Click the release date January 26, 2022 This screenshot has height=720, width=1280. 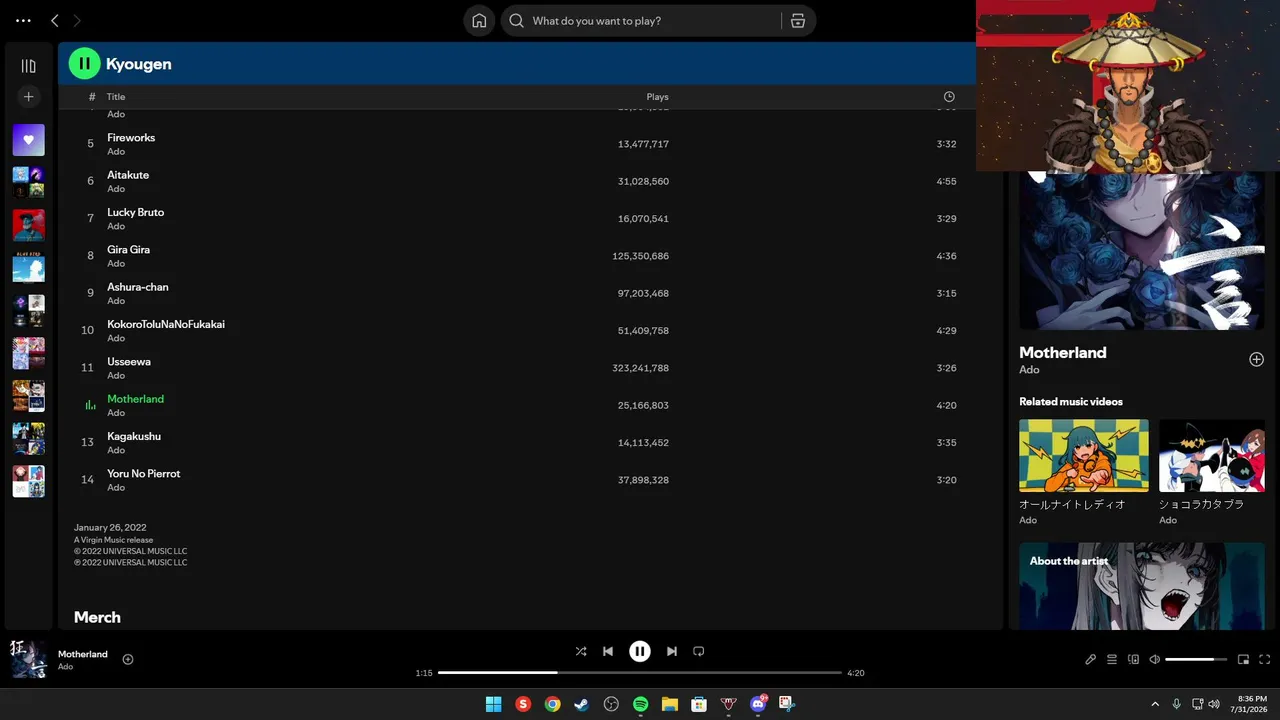[x=110, y=527]
